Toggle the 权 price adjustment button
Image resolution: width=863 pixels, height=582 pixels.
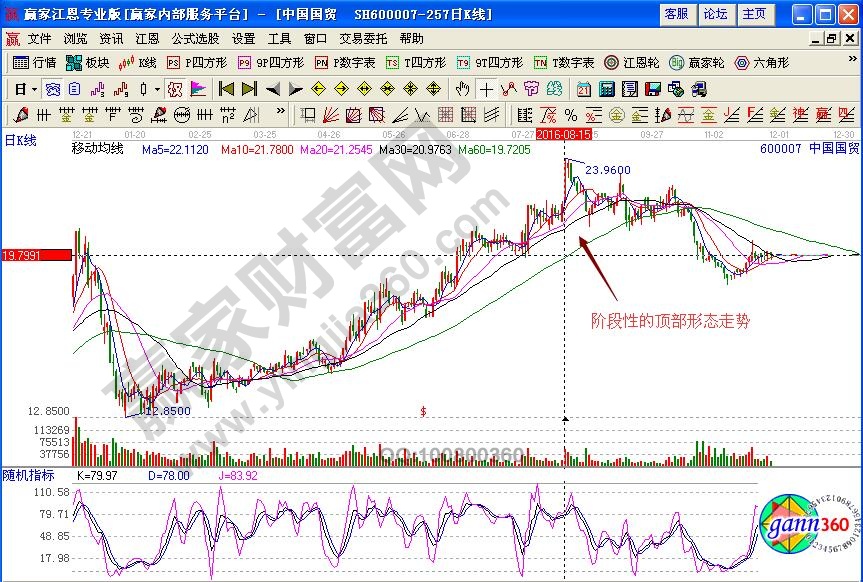pyautogui.click(x=176, y=89)
